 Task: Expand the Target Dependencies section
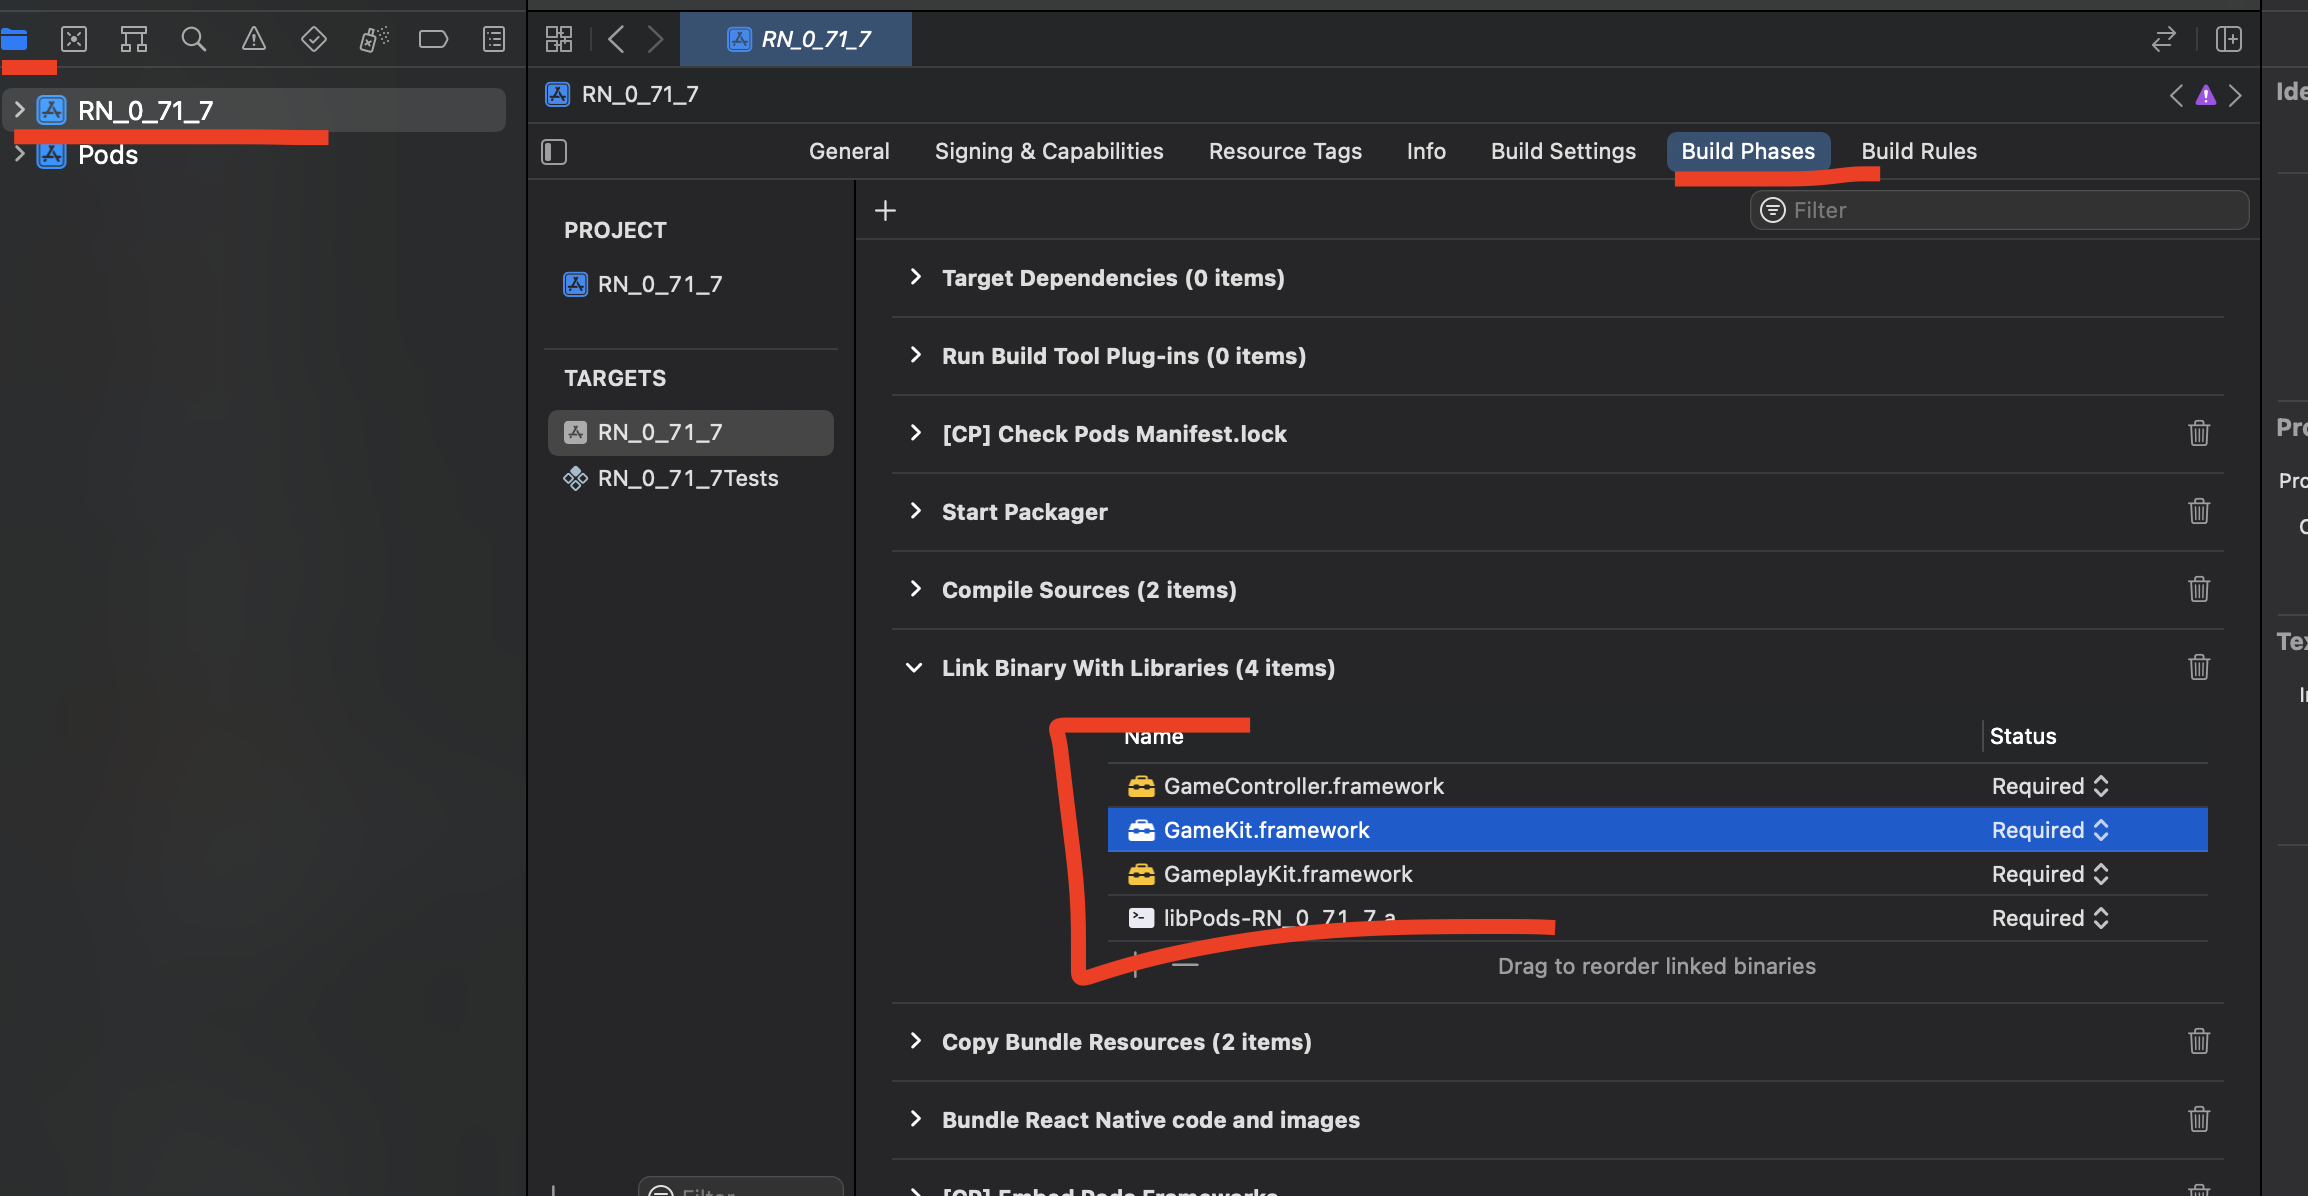tap(915, 277)
